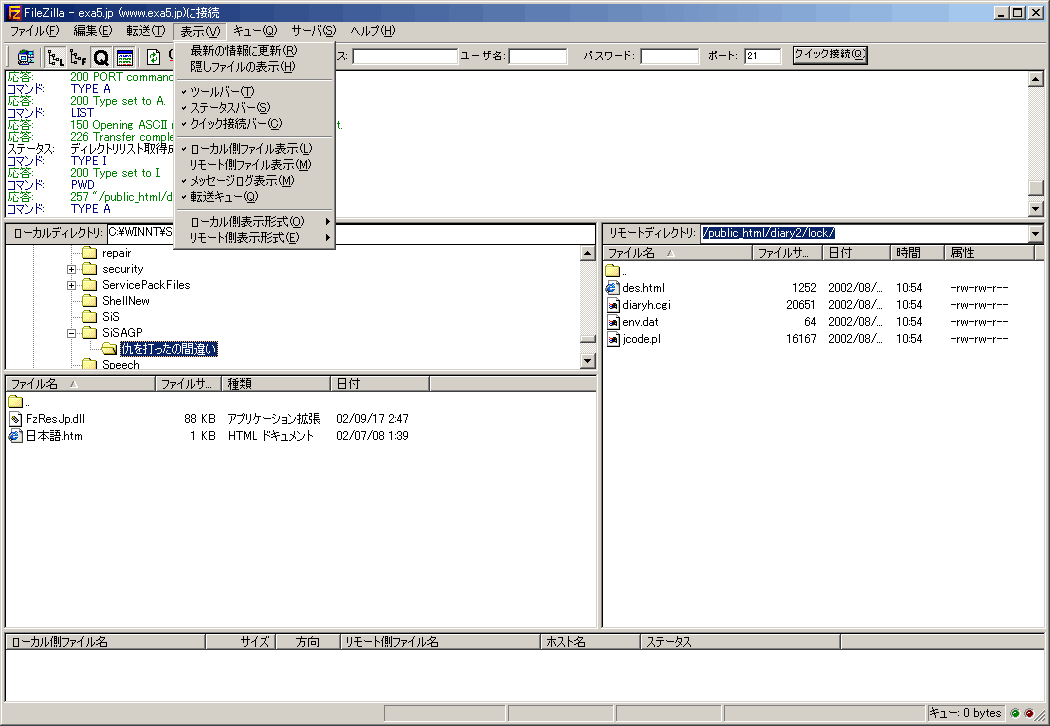Click the refresh toolbar icon
1050x726 pixels.
(153, 57)
